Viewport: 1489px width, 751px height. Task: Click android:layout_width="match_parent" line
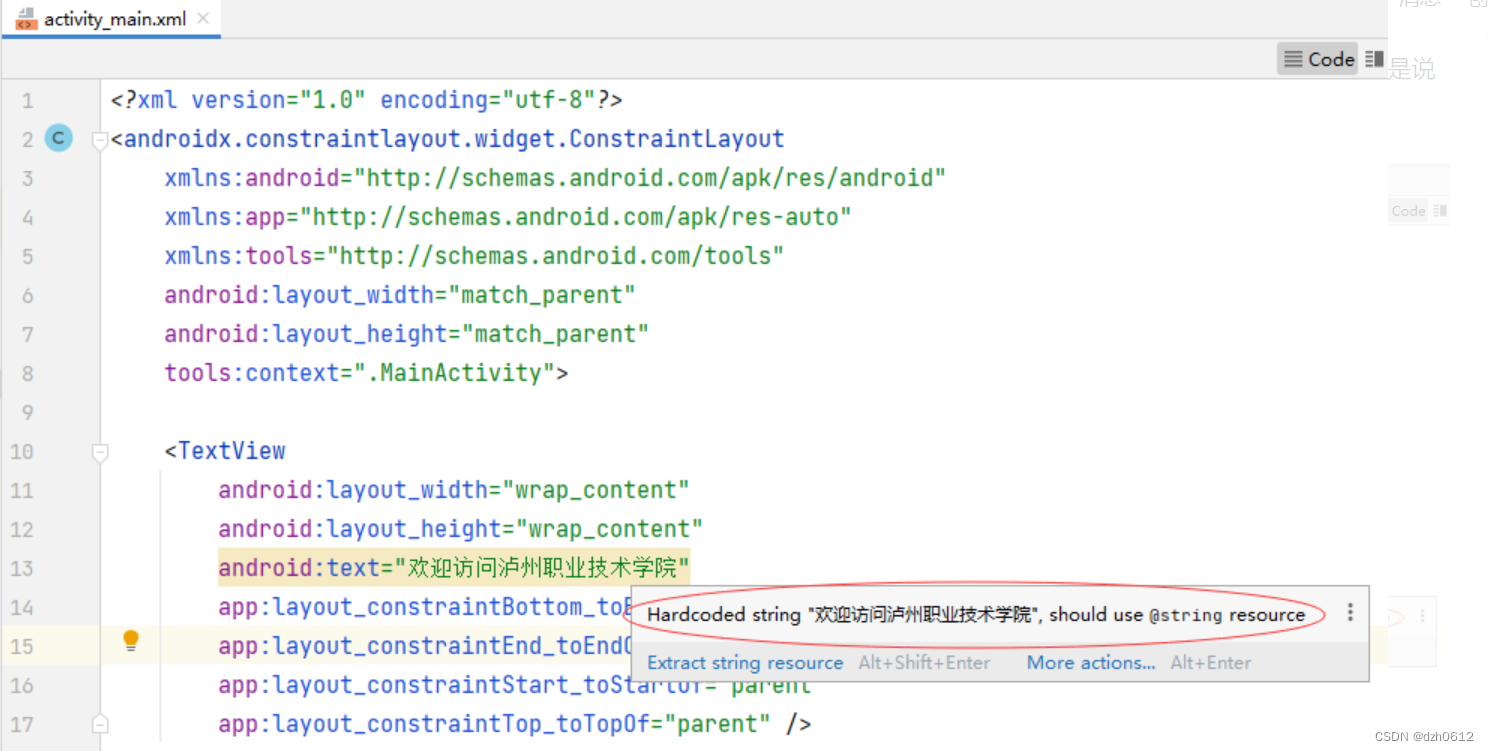click(x=400, y=295)
